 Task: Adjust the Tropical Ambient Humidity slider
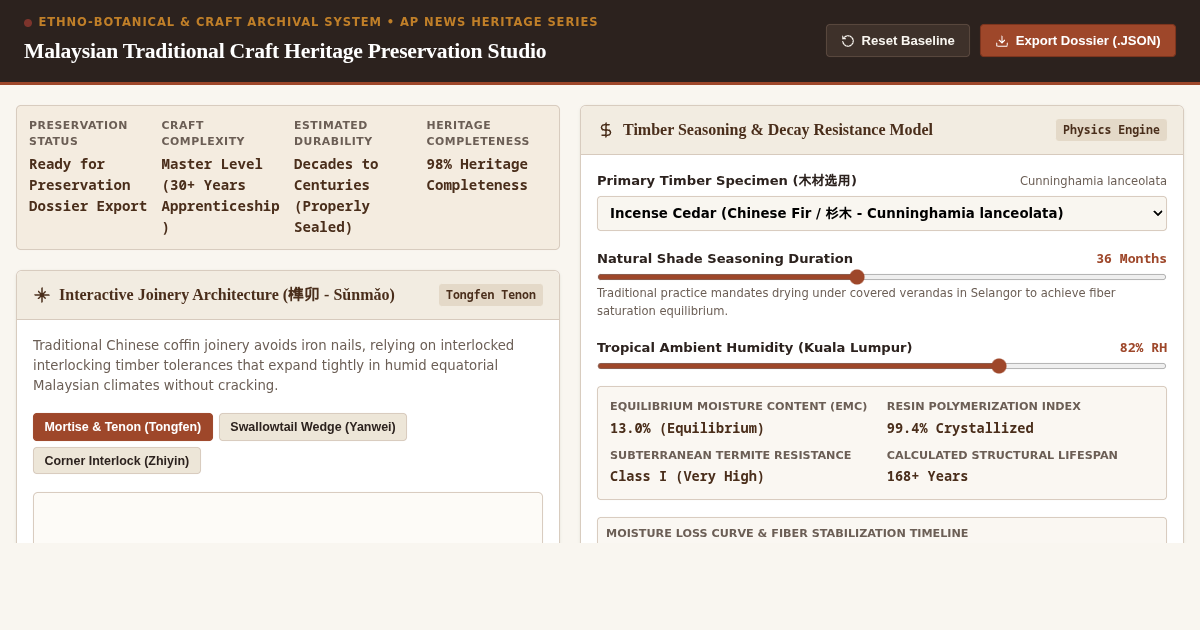(x=882, y=366)
